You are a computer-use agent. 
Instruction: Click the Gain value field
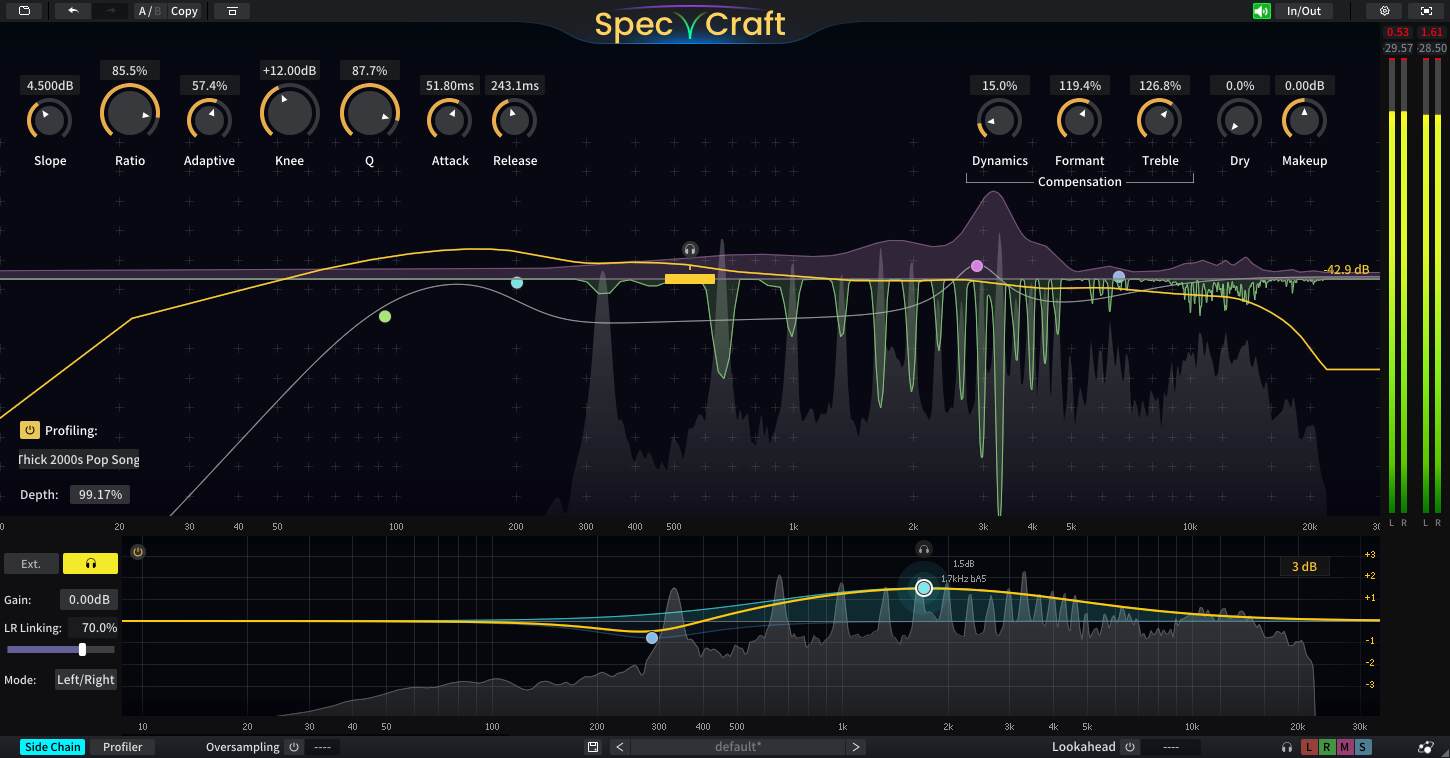coord(88,599)
